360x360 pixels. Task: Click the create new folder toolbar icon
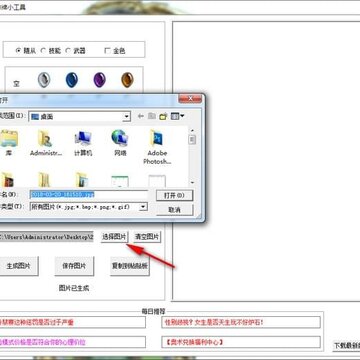coord(163,116)
